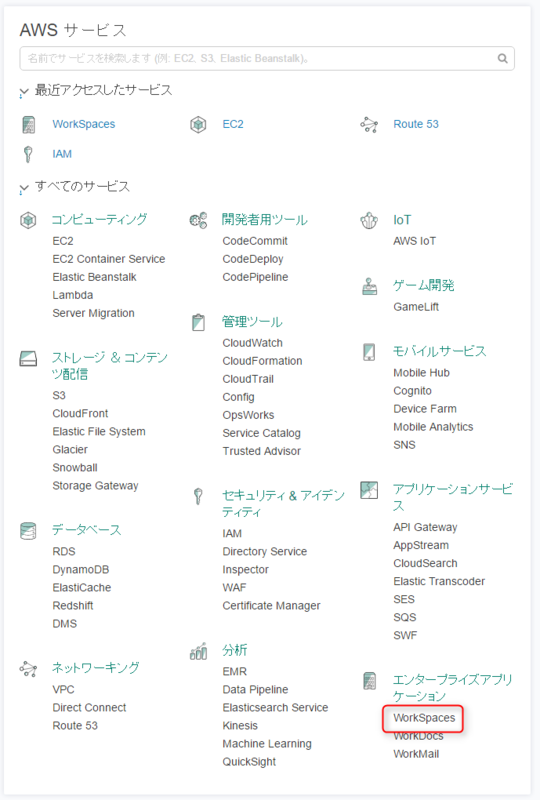Open WorkSpaces from recent services

[x=84, y=124]
